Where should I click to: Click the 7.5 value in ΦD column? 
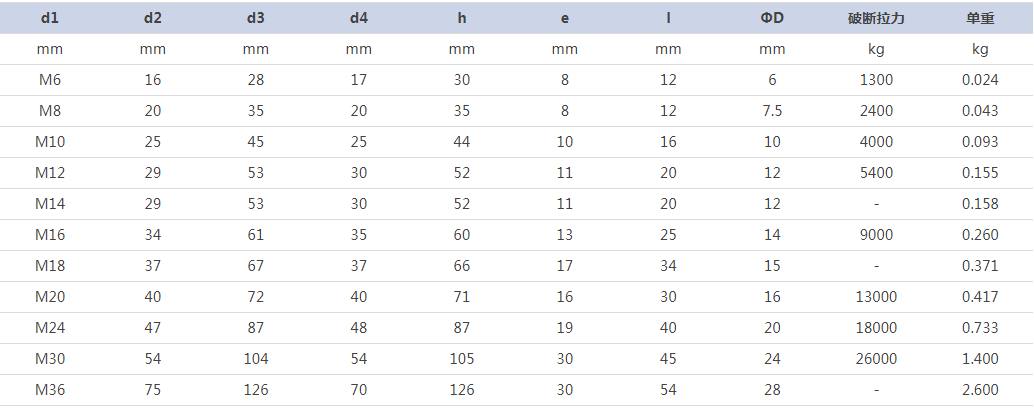tap(772, 111)
